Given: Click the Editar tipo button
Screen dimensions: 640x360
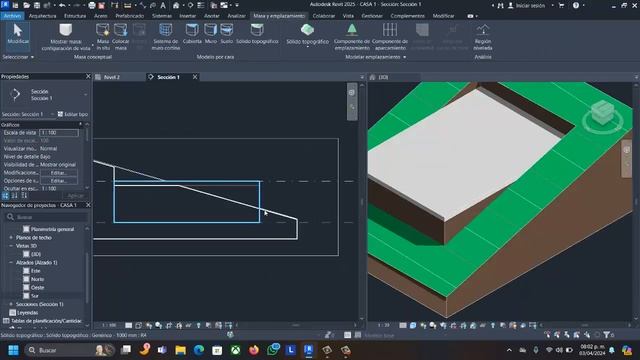Looking at the screenshot, I should (73, 114).
